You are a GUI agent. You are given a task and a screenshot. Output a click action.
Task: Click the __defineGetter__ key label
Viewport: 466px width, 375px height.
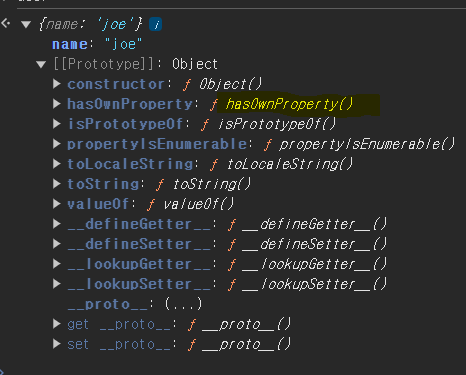click(139, 224)
